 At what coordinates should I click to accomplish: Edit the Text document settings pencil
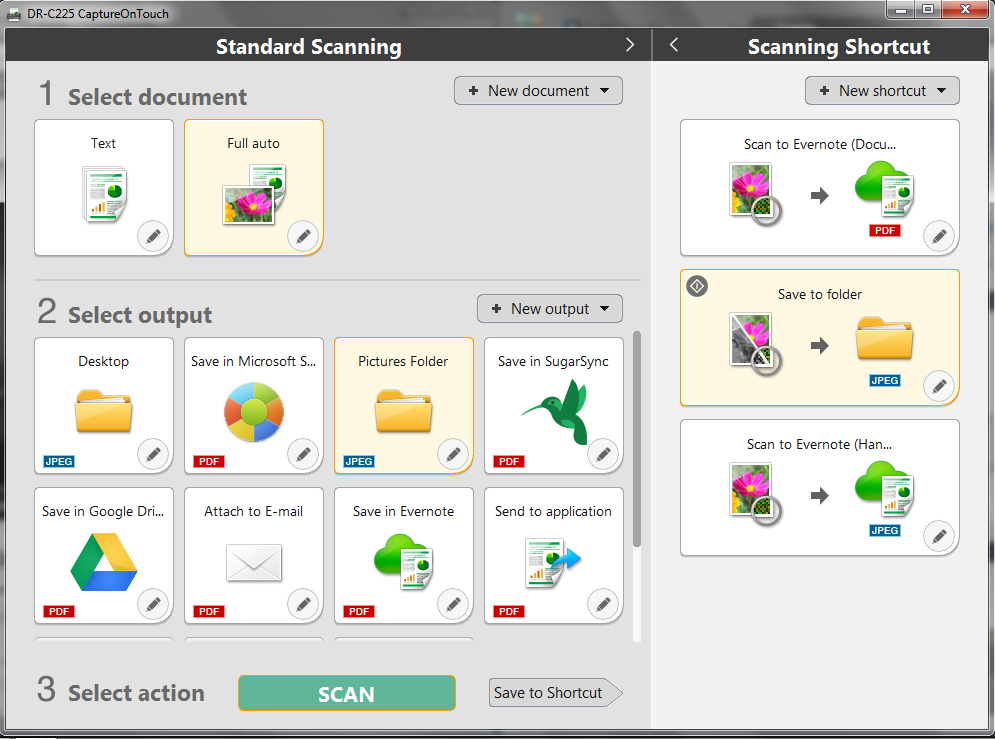click(x=153, y=237)
